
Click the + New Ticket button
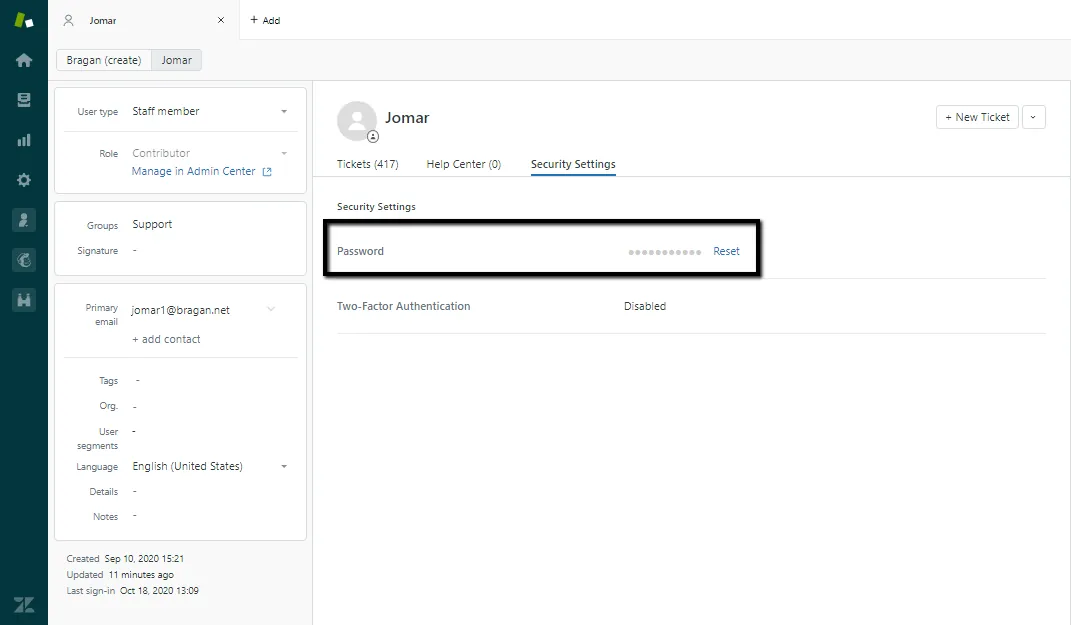(977, 117)
